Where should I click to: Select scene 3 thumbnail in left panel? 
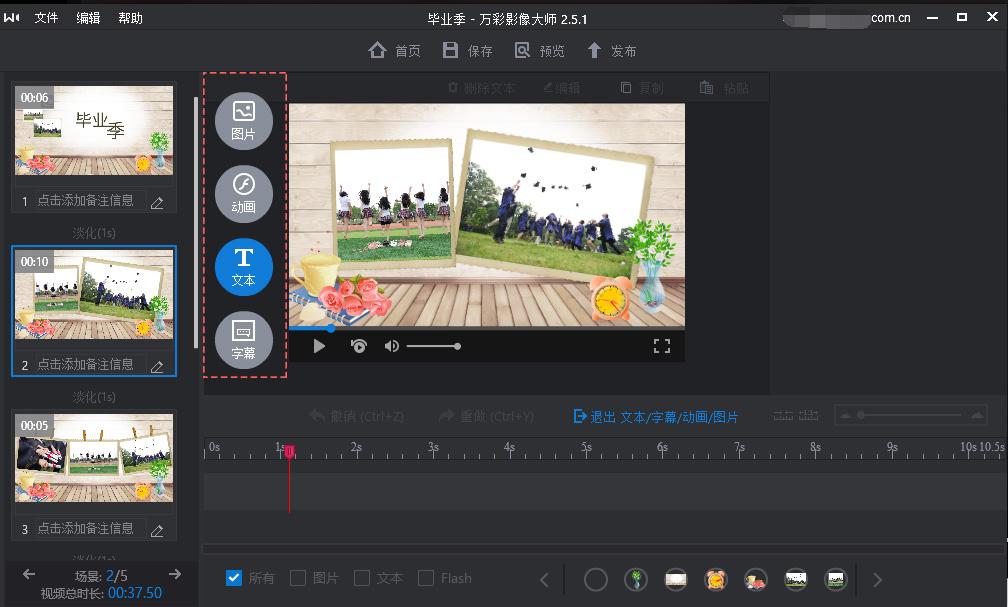tap(93, 458)
